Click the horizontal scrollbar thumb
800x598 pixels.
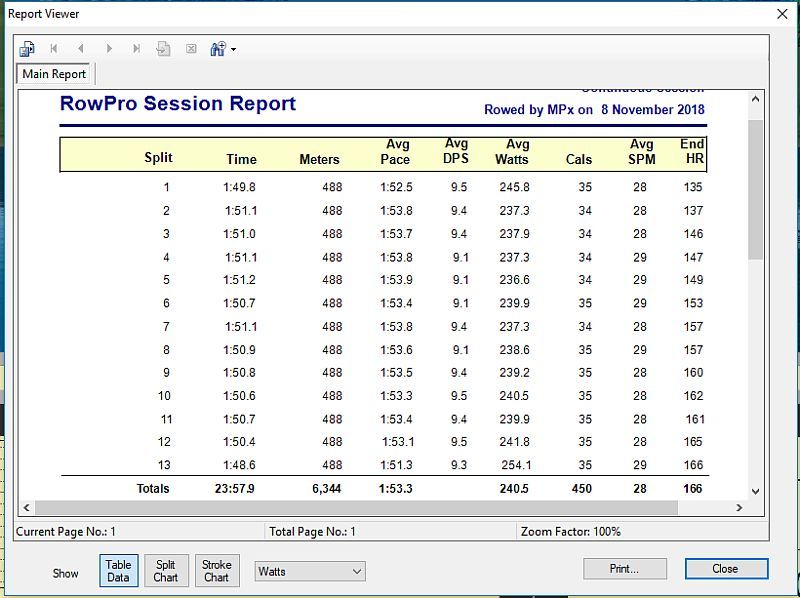tap(356, 508)
